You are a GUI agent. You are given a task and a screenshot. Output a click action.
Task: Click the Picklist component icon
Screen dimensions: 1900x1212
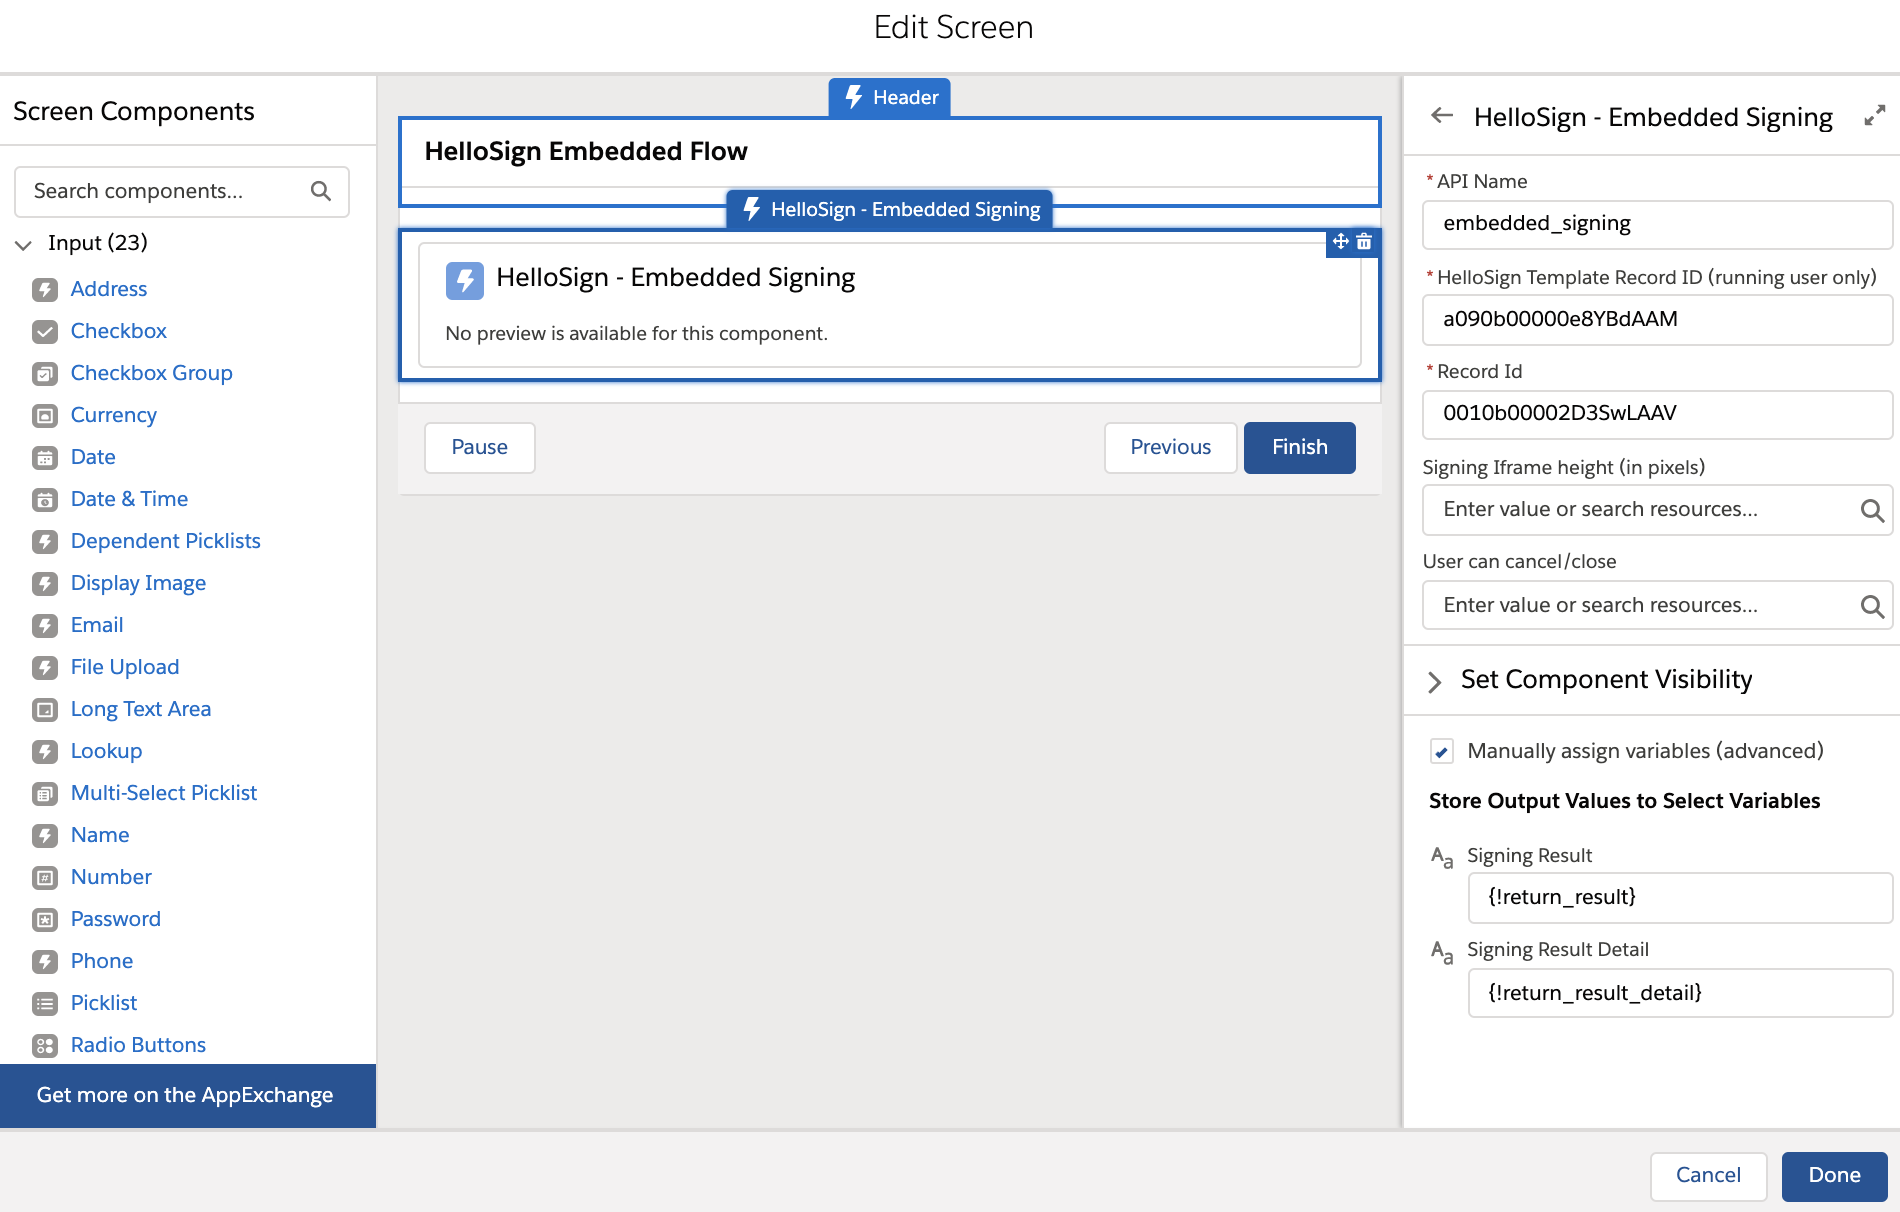point(45,1004)
